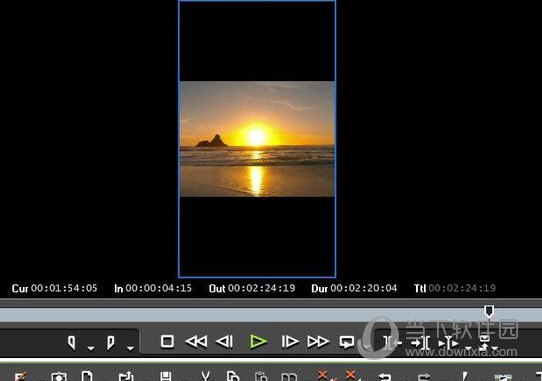
Task: Click the sunset video preview frame
Action: (x=257, y=139)
